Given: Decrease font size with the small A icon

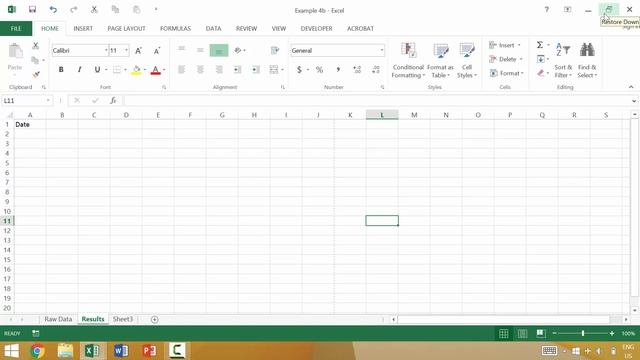Looking at the screenshot, I should pyautogui.click(x=157, y=51).
